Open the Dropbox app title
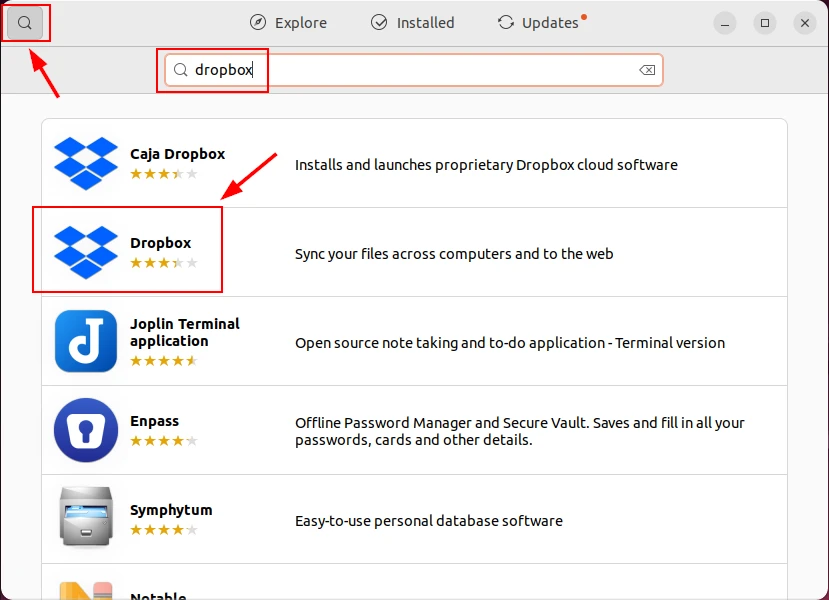The height and width of the screenshot is (600, 829). (161, 243)
